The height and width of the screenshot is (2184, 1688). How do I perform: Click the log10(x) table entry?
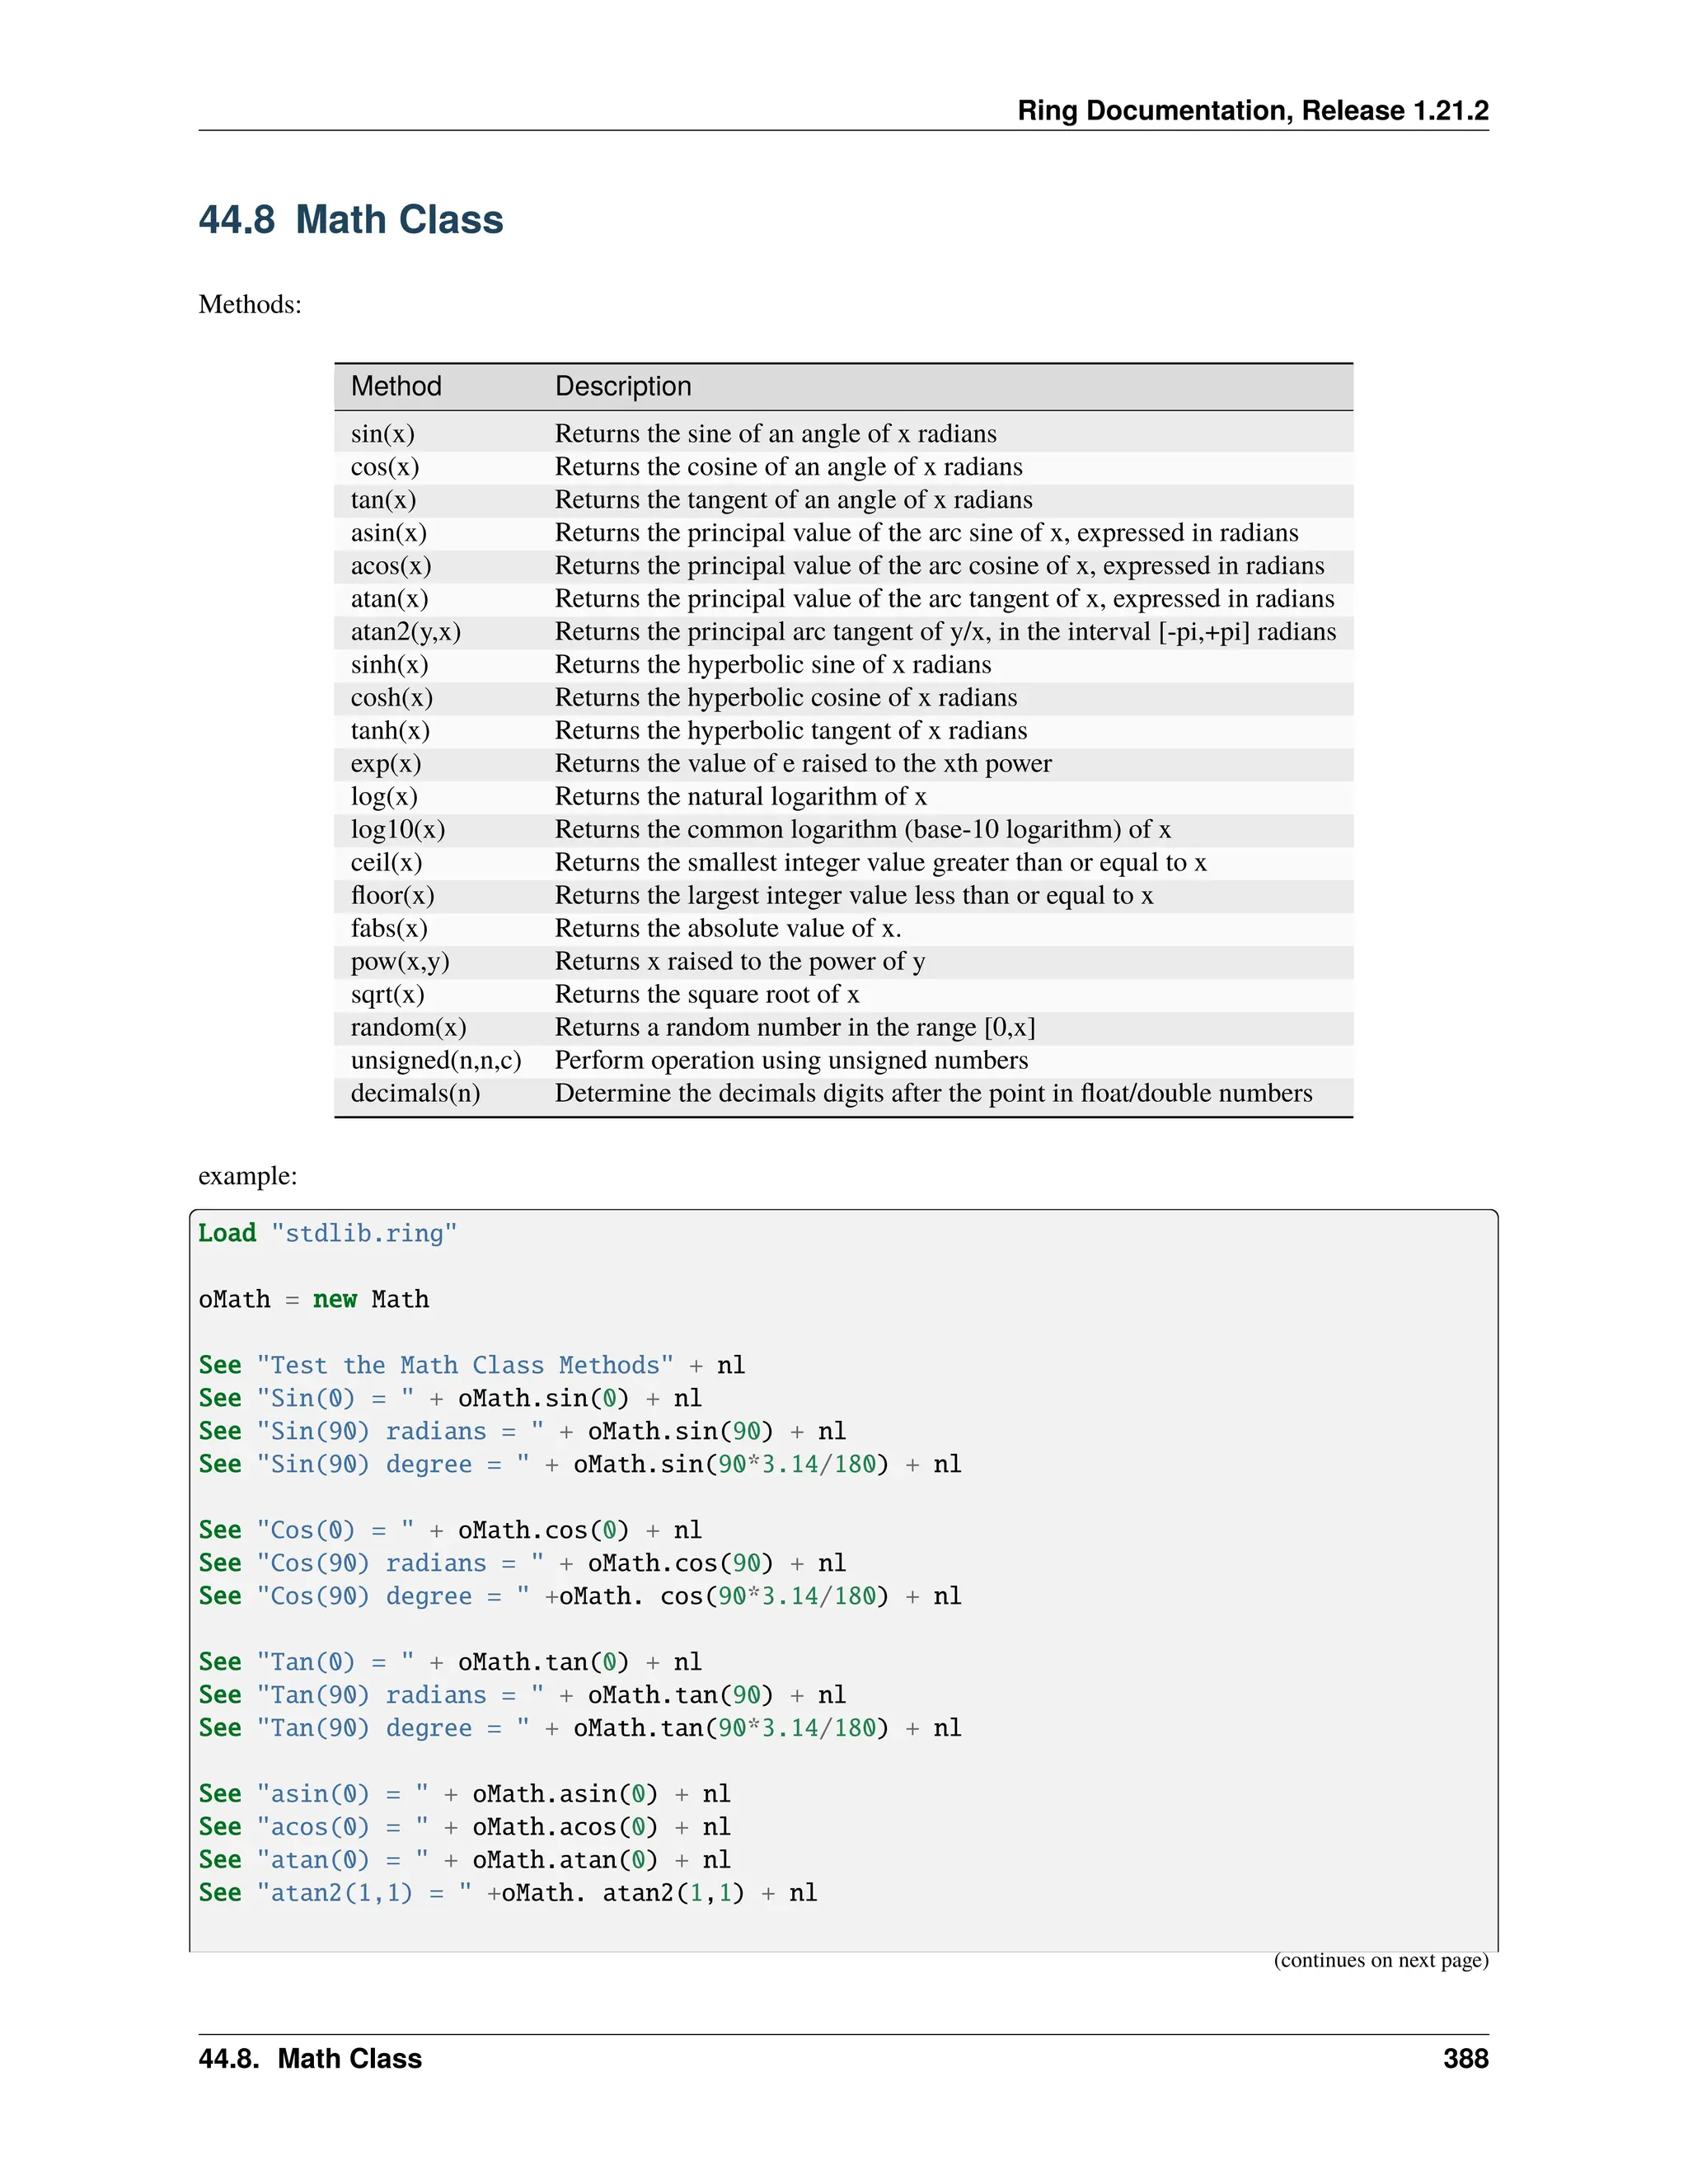point(397,830)
